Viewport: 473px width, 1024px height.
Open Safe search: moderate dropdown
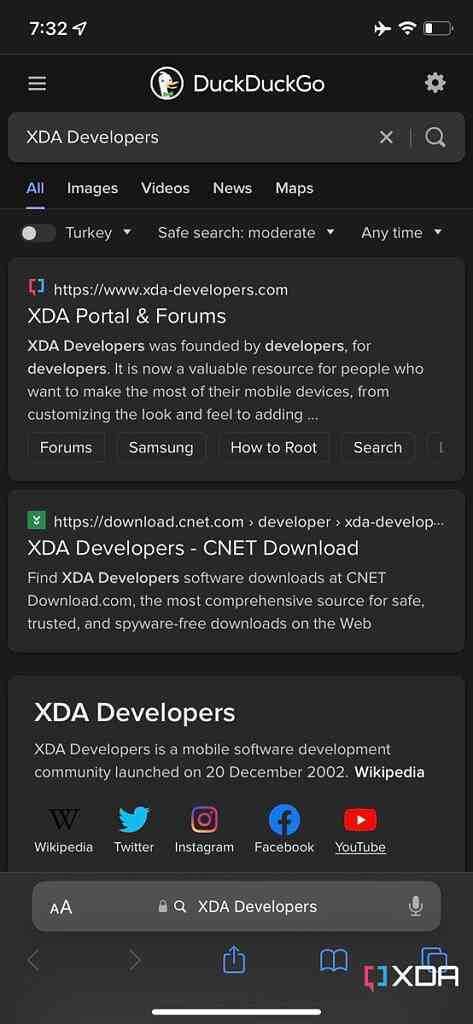(246, 232)
